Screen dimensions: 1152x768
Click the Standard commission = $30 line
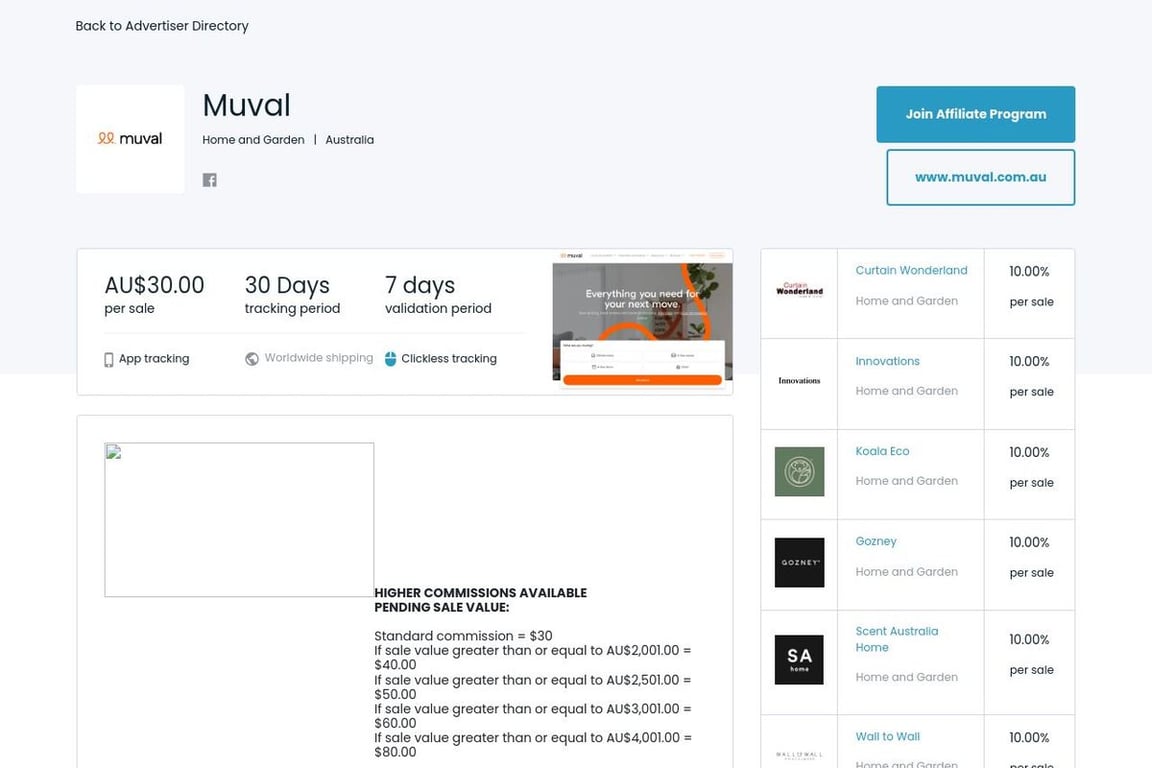click(464, 636)
